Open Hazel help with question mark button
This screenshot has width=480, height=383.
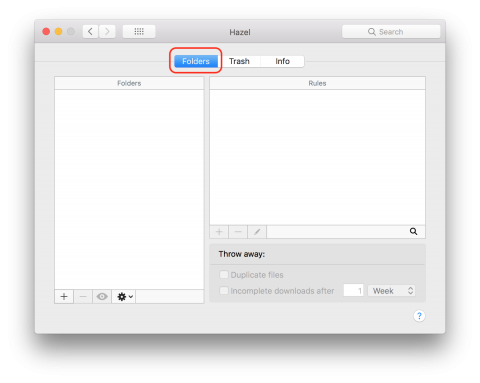coord(419,316)
